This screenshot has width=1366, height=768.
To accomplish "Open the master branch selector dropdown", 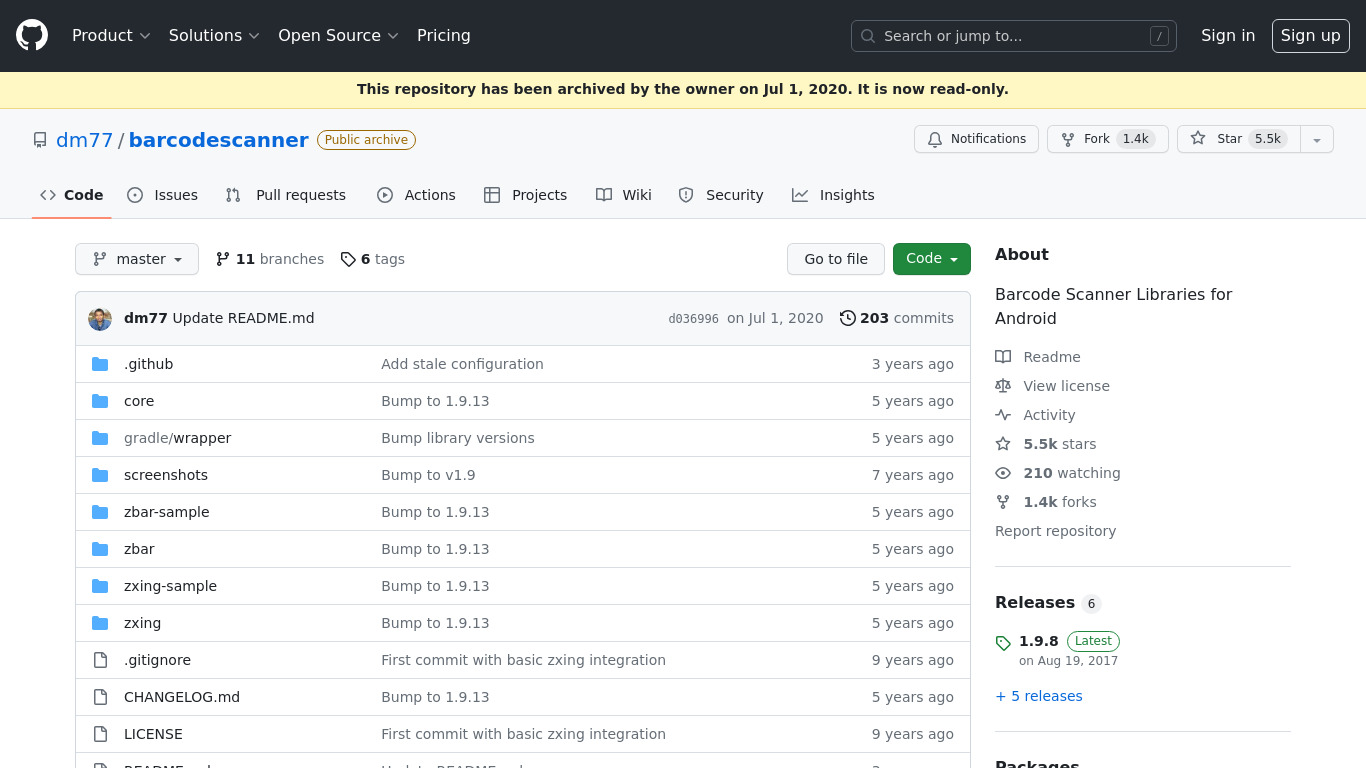I will 137,259.
